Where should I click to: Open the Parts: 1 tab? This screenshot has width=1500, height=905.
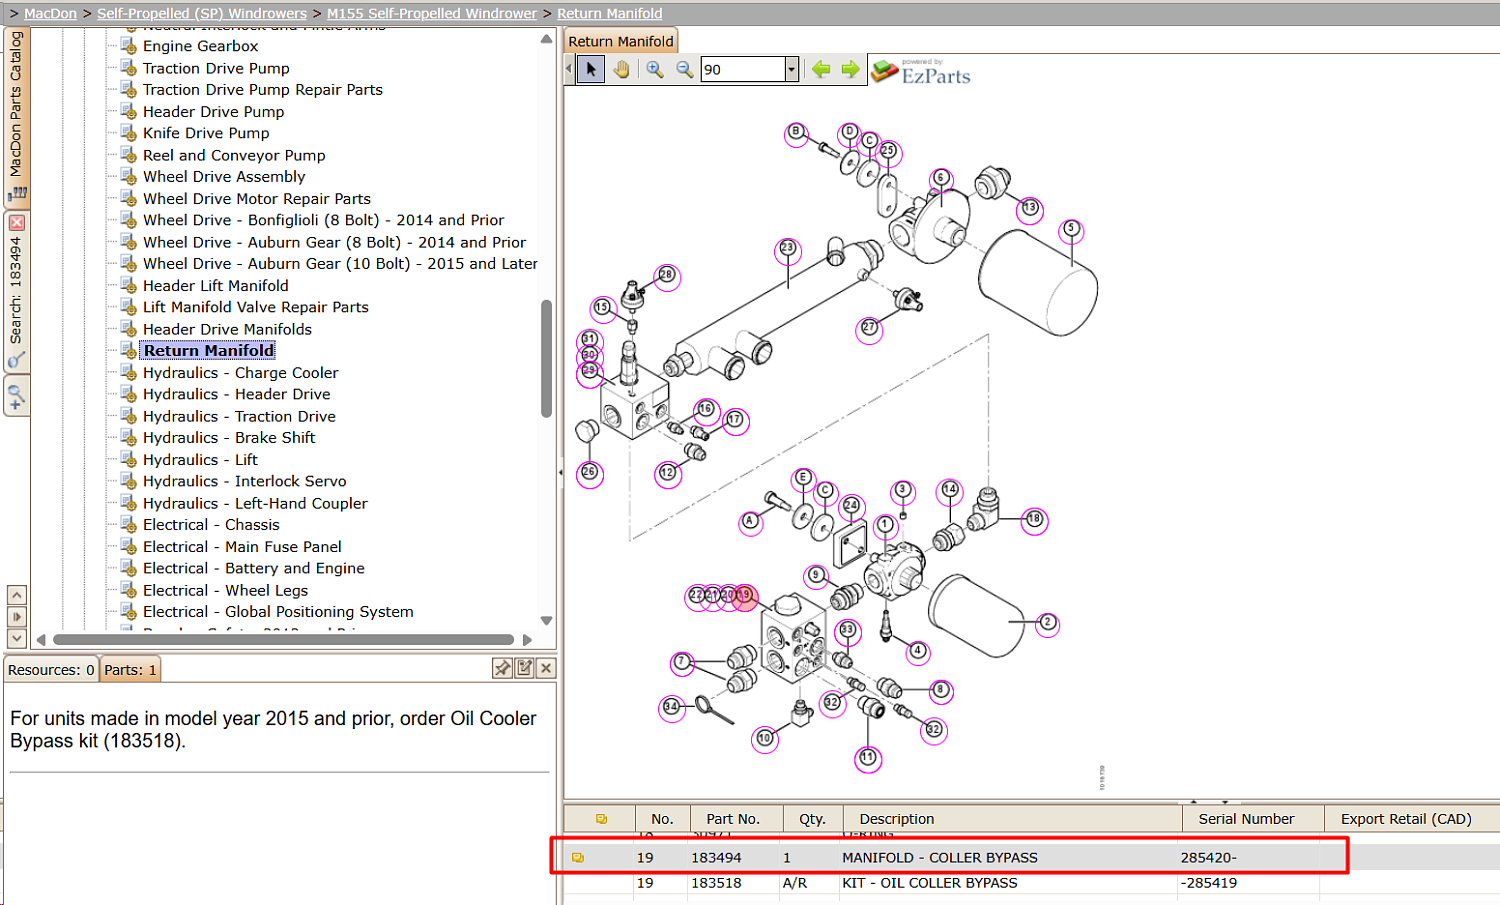pyautogui.click(x=130, y=670)
